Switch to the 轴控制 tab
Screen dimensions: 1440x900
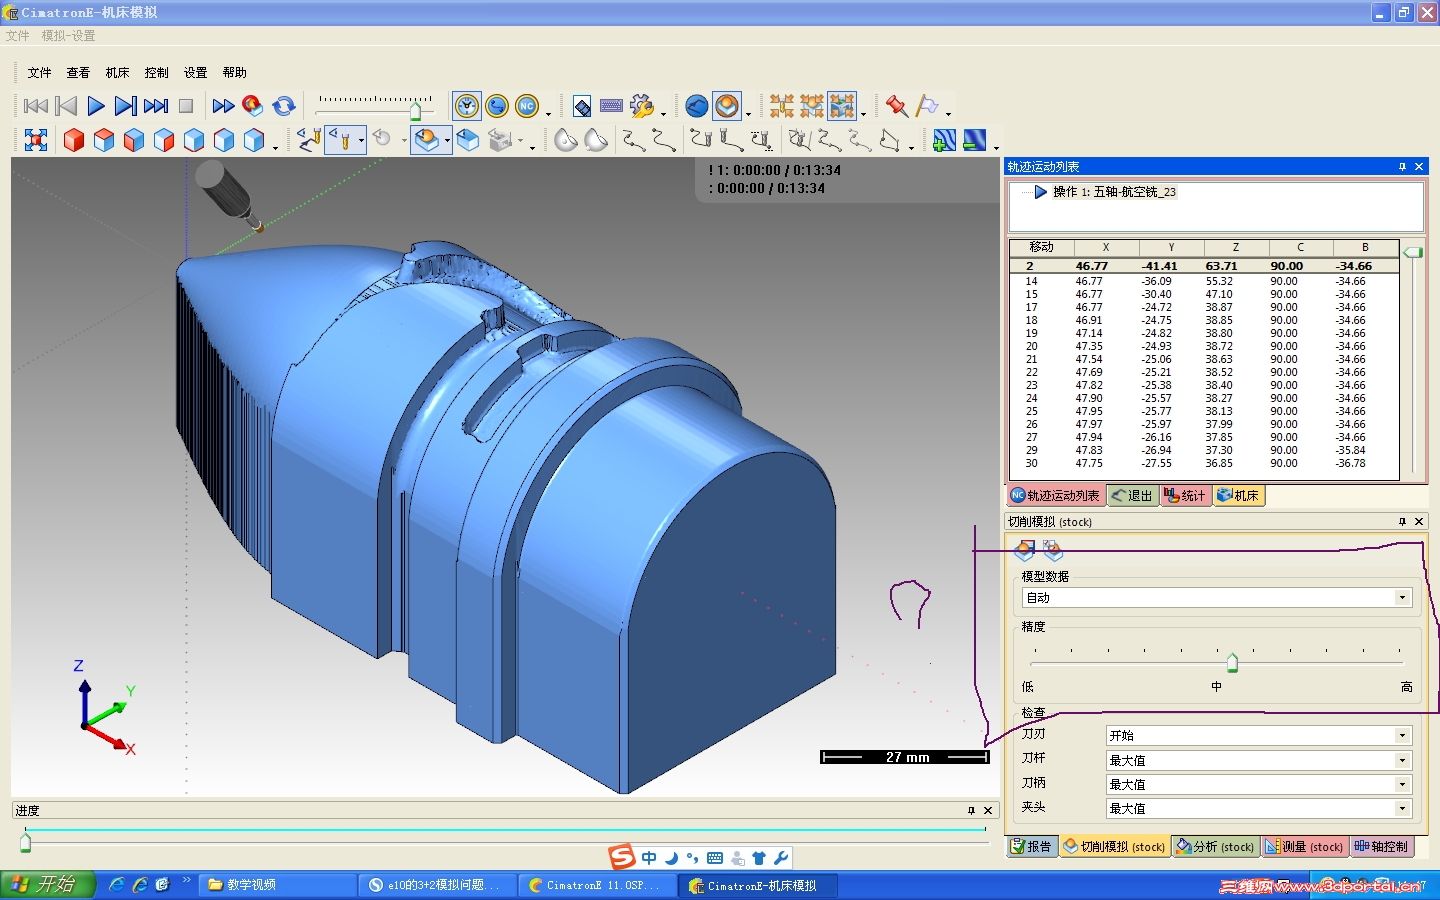1381,847
